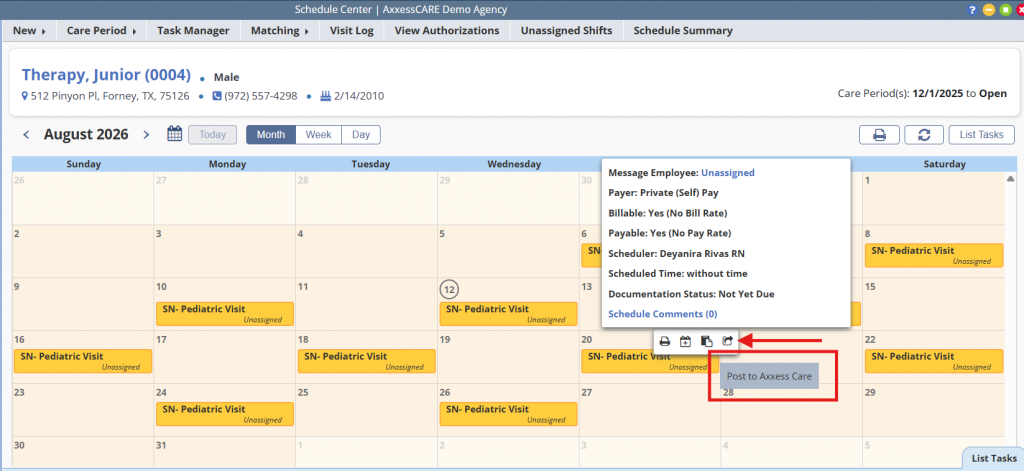Click the Post to Axxess Care share icon
The image size is (1024, 471).
coord(728,341)
